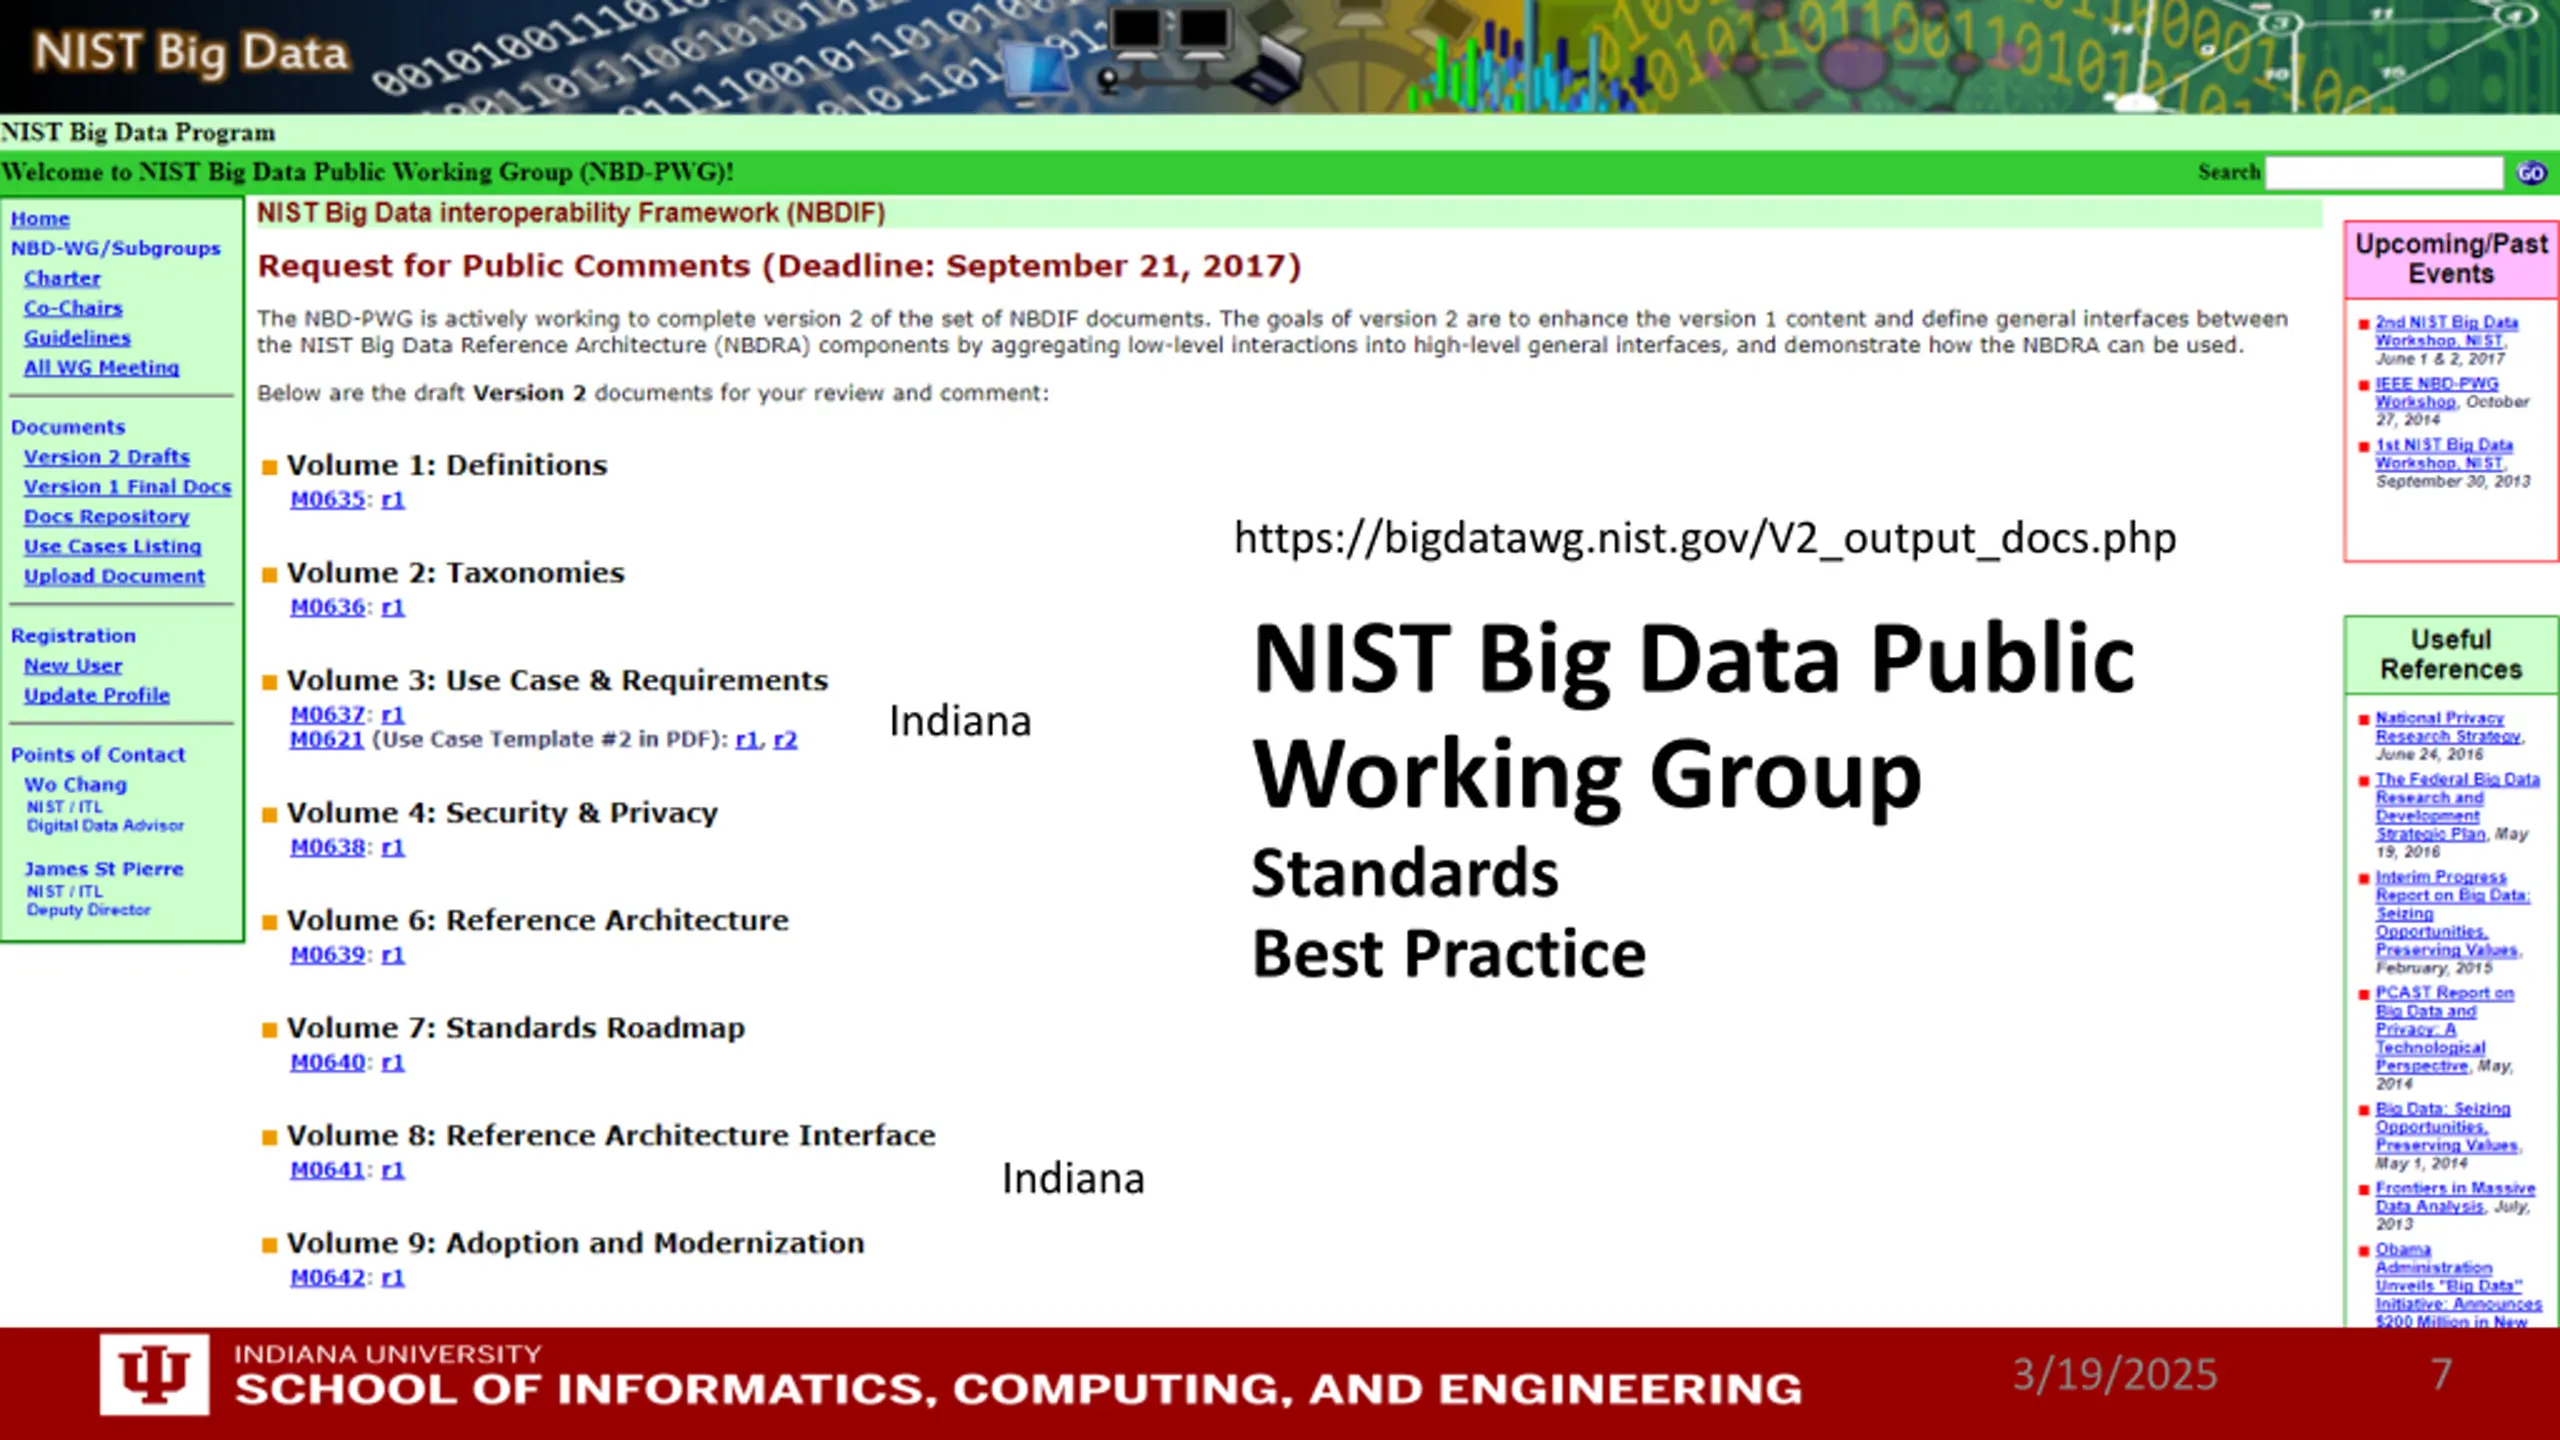Click James St Pierre contact name

104,869
